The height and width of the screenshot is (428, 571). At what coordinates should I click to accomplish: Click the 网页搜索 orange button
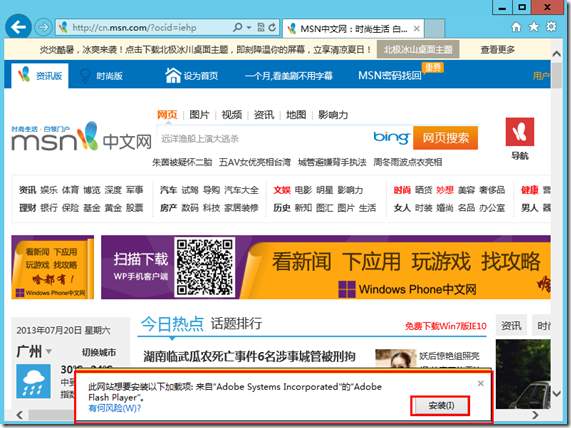[x=445, y=138]
